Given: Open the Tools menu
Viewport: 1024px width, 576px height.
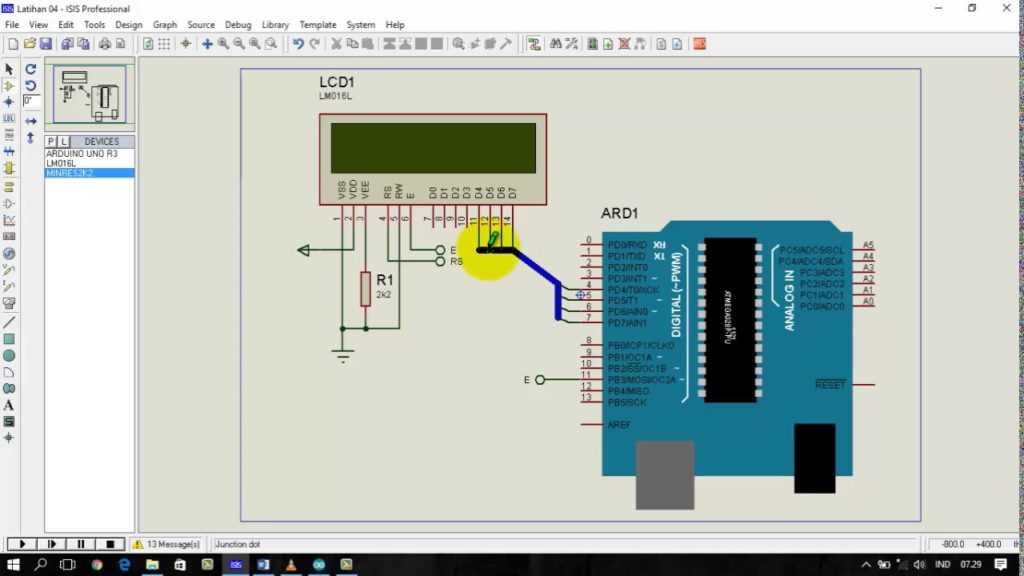Looking at the screenshot, I should (x=94, y=25).
